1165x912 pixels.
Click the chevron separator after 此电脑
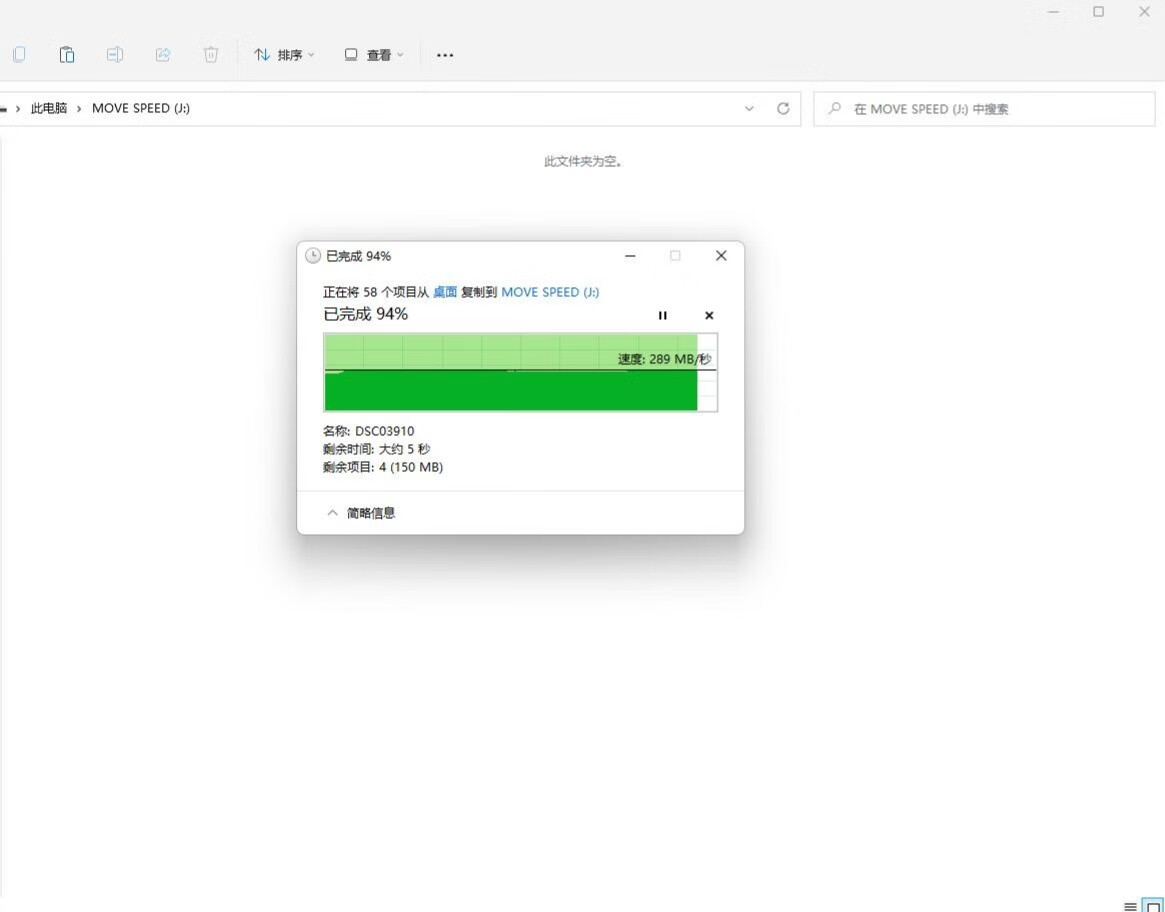point(79,109)
